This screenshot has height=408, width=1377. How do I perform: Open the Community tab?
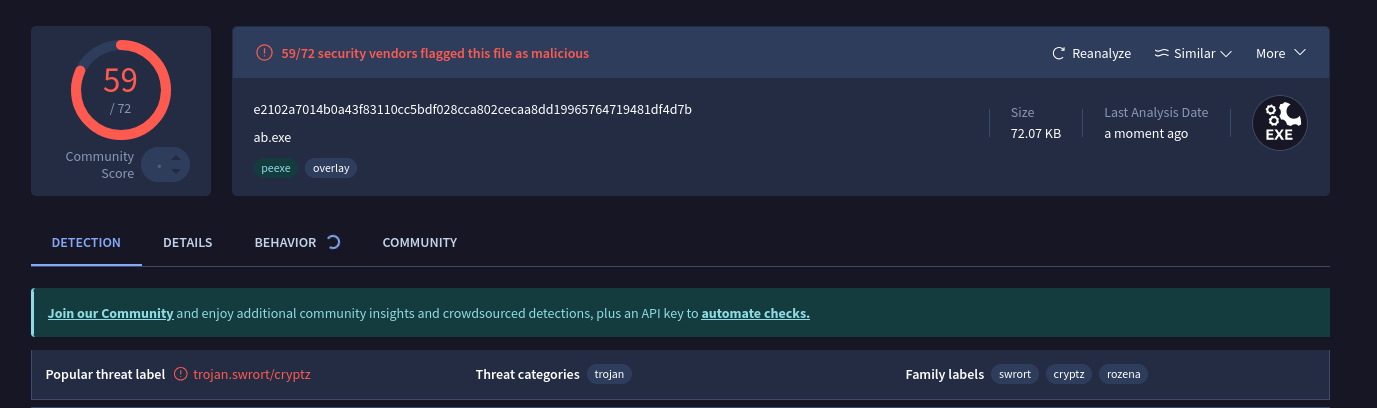click(420, 242)
